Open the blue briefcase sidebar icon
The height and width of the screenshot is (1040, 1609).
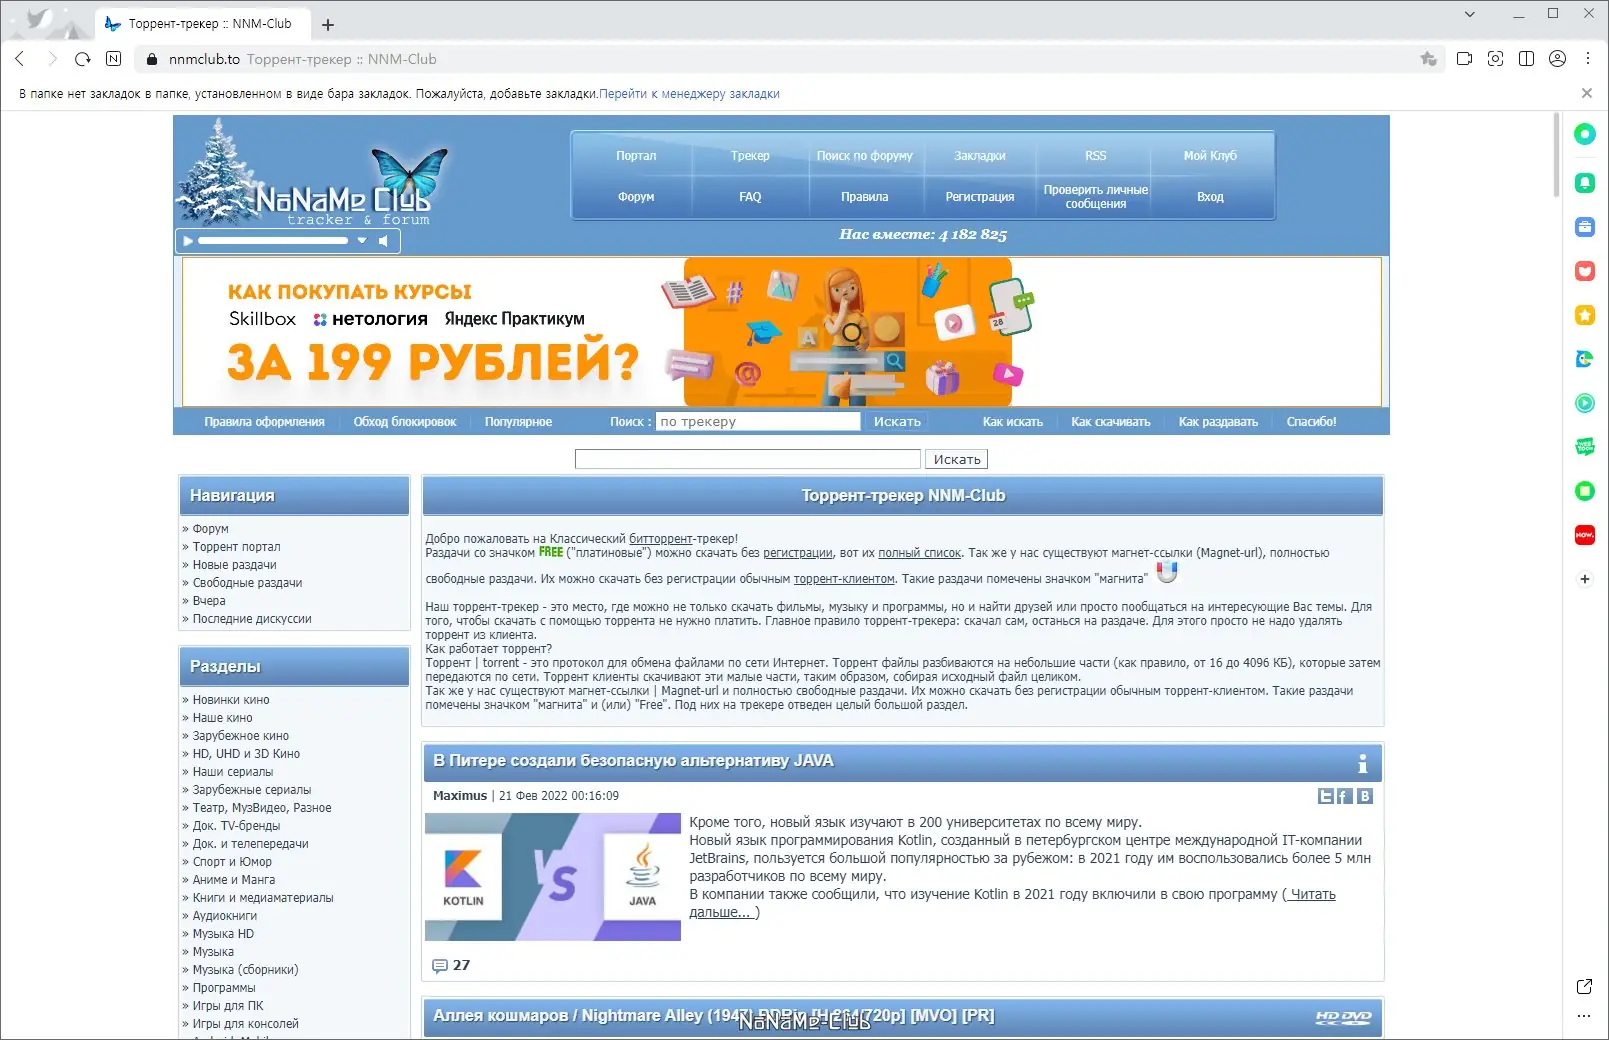(1585, 227)
